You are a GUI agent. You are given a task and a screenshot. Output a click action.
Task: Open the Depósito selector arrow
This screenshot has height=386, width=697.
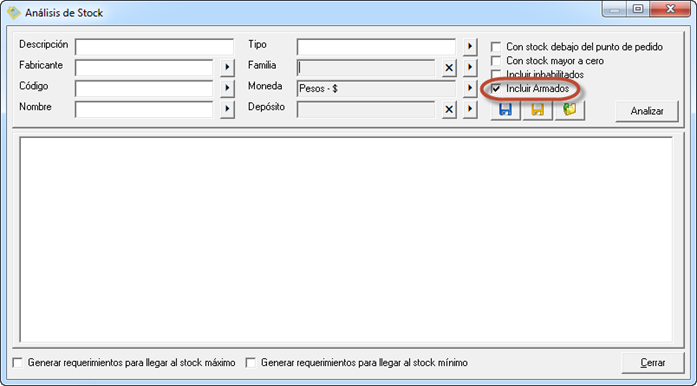pos(470,109)
